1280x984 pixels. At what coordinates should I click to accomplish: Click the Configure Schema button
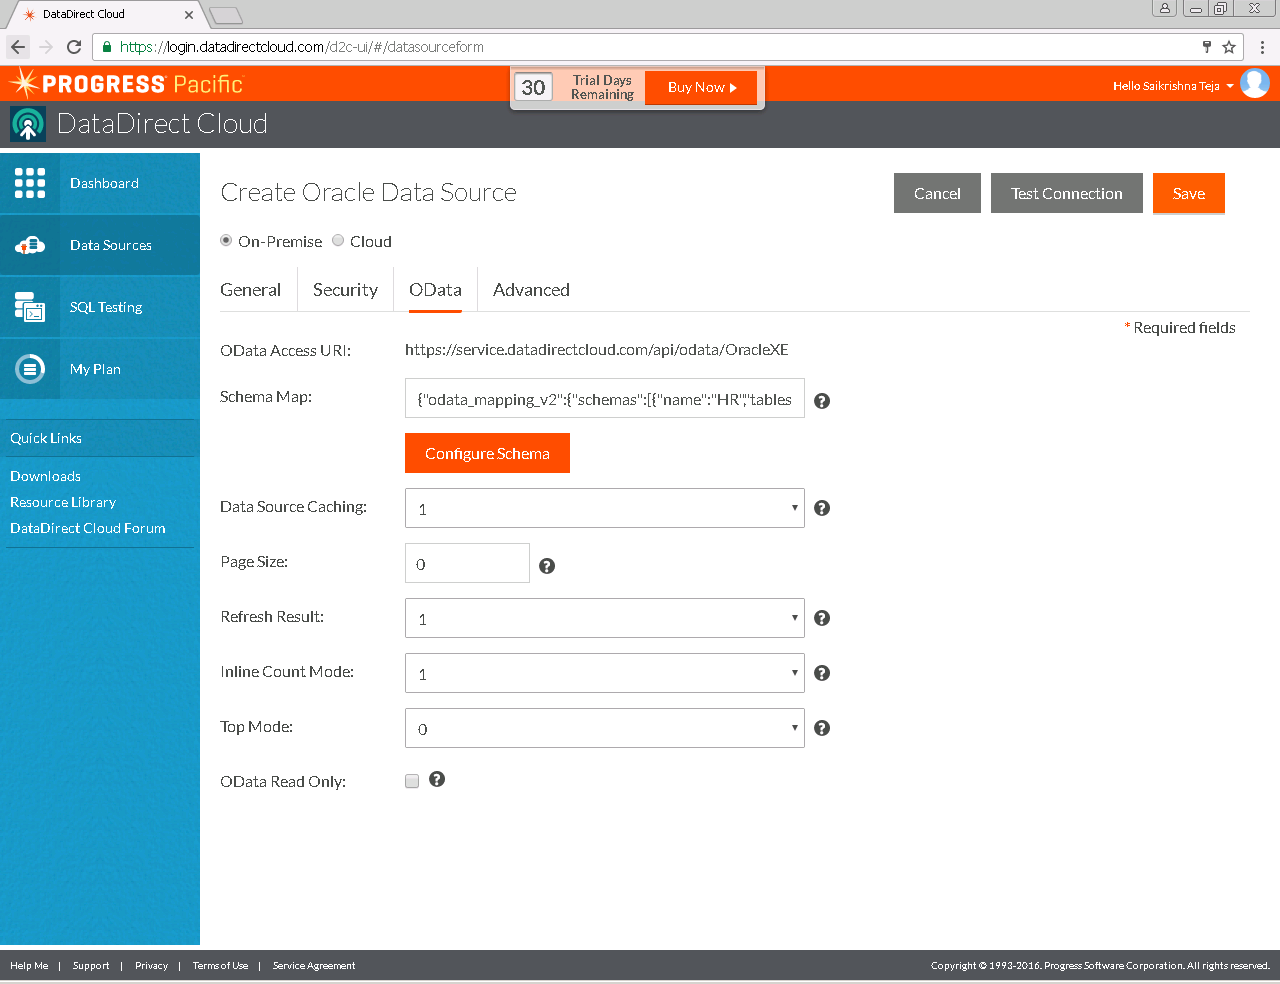click(487, 453)
